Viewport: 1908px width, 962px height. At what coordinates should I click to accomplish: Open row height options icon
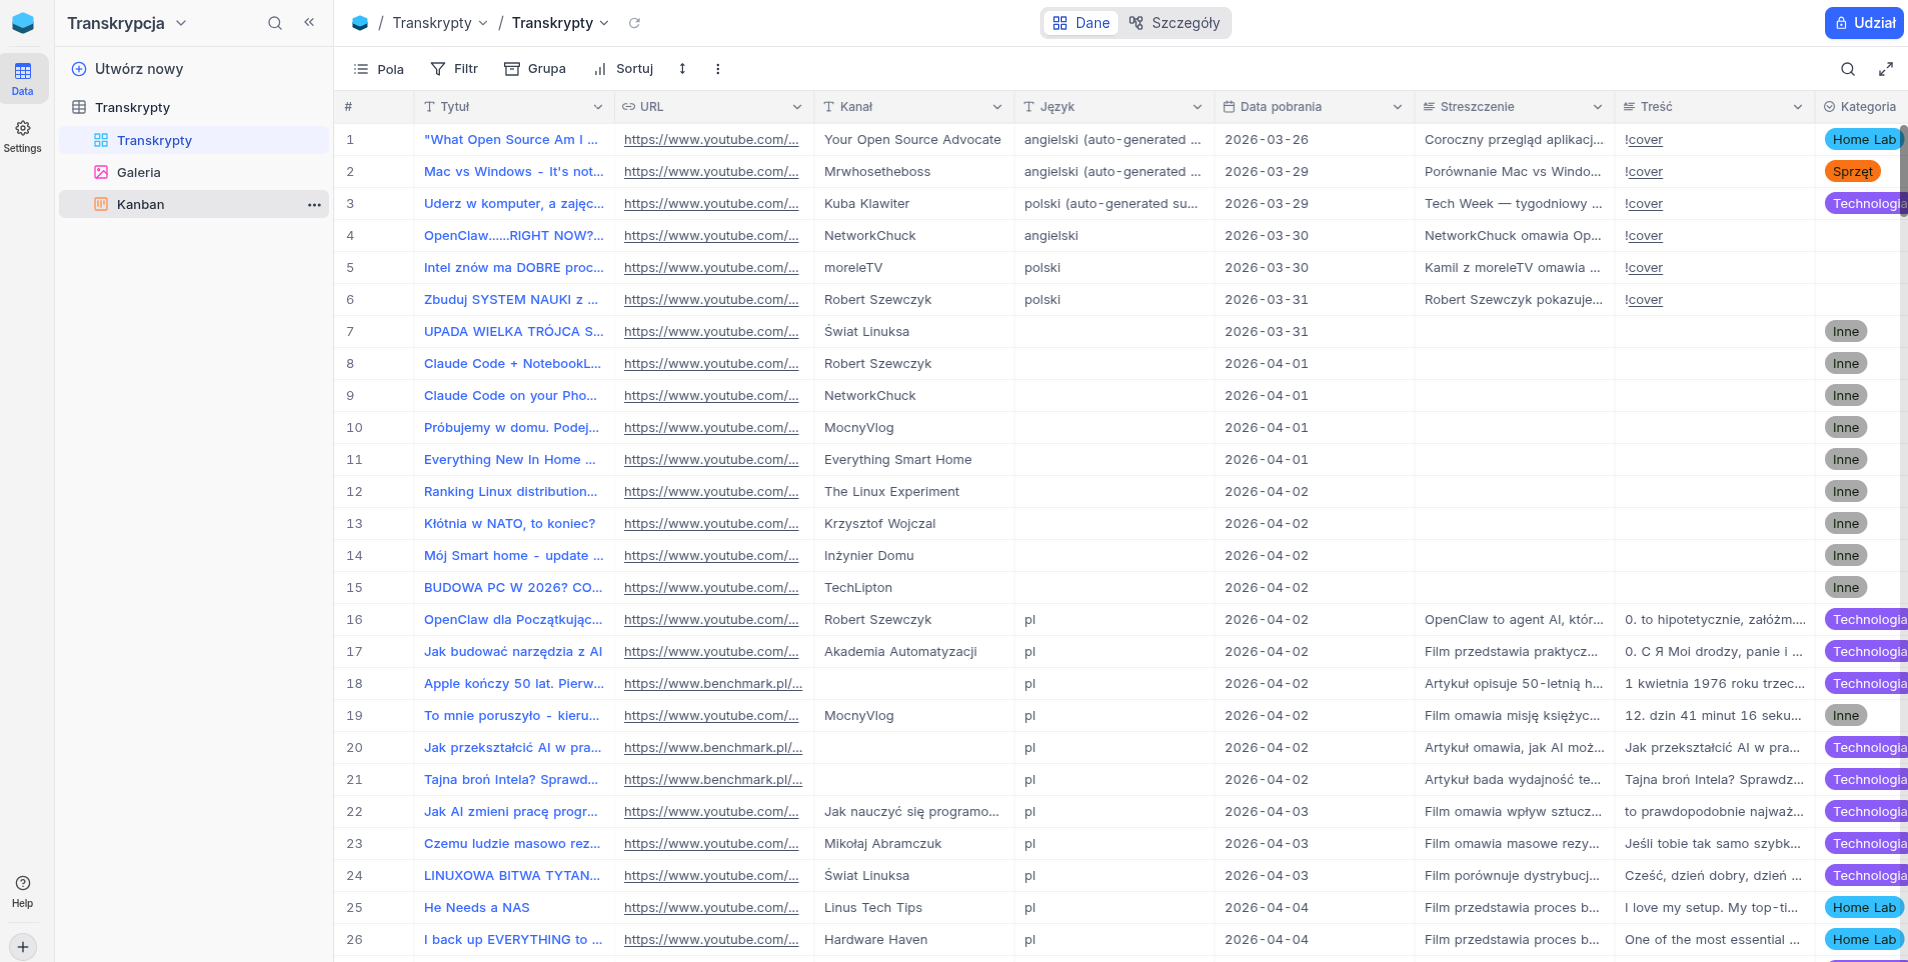(682, 69)
